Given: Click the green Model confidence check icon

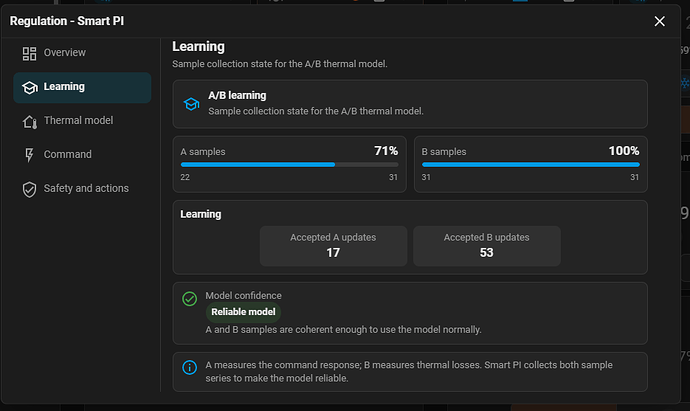Looking at the screenshot, I should tap(190, 299).
